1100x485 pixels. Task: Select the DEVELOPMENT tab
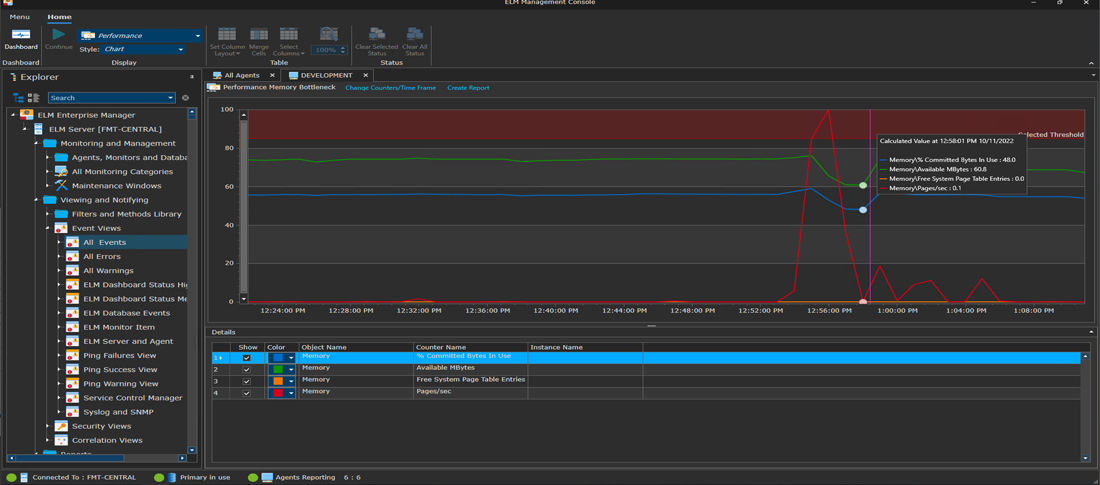(x=326, y=75)
